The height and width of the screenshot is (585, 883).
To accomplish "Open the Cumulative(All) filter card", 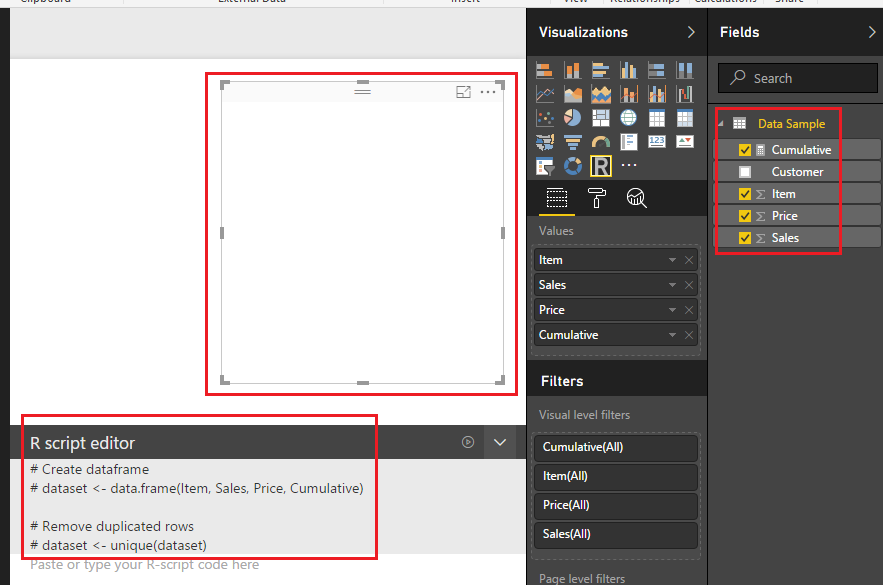I will pyautogui.click(x=616, y=447).
